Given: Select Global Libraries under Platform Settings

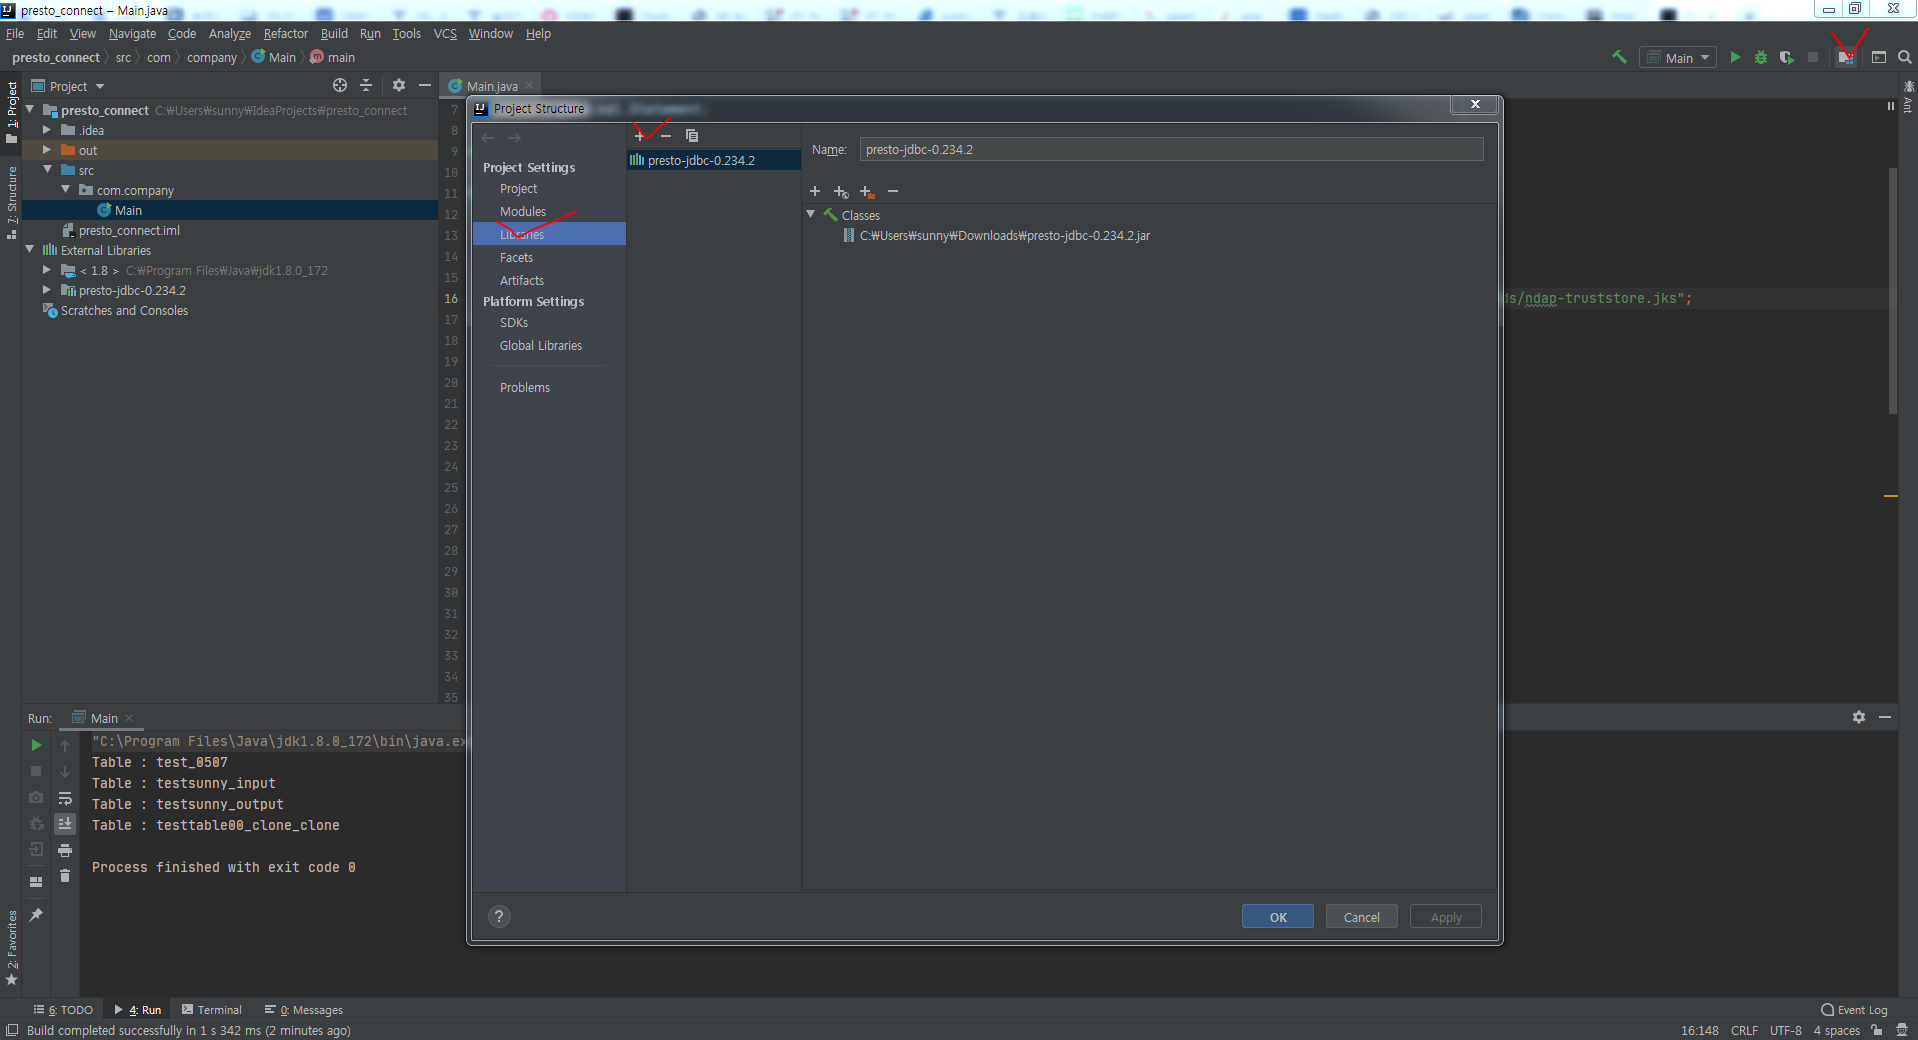Looking at the screenshot, I should point(541,345).
